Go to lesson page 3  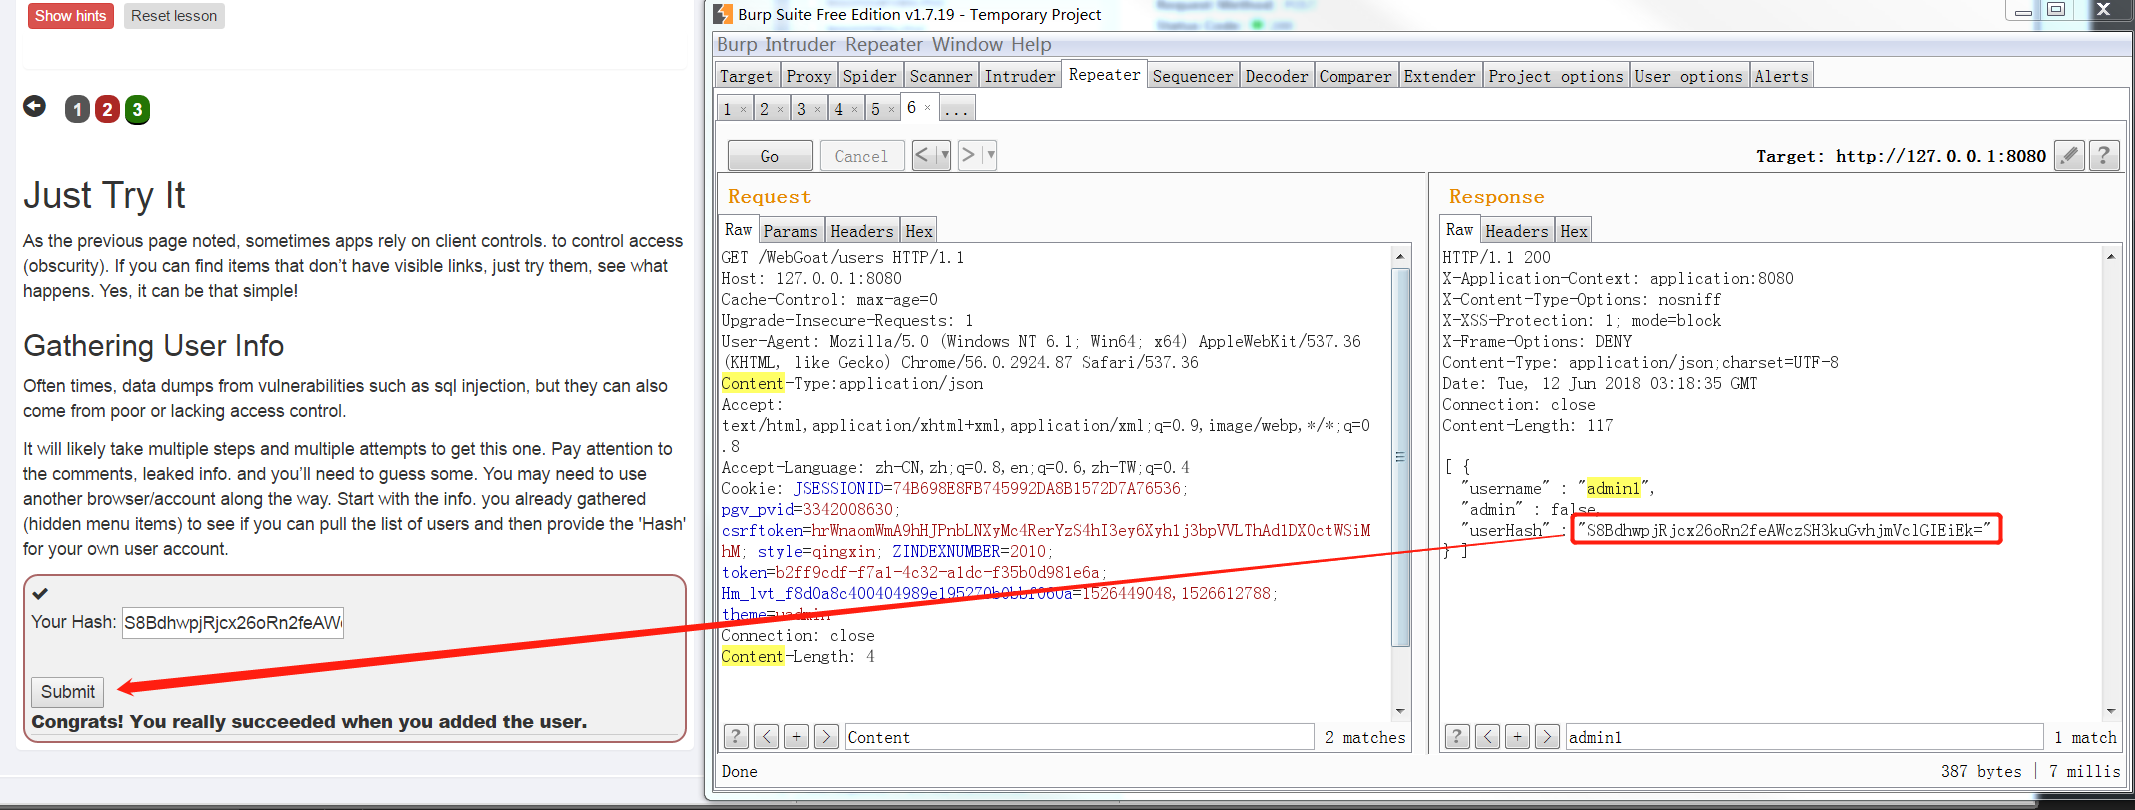[x=138, y=109]
